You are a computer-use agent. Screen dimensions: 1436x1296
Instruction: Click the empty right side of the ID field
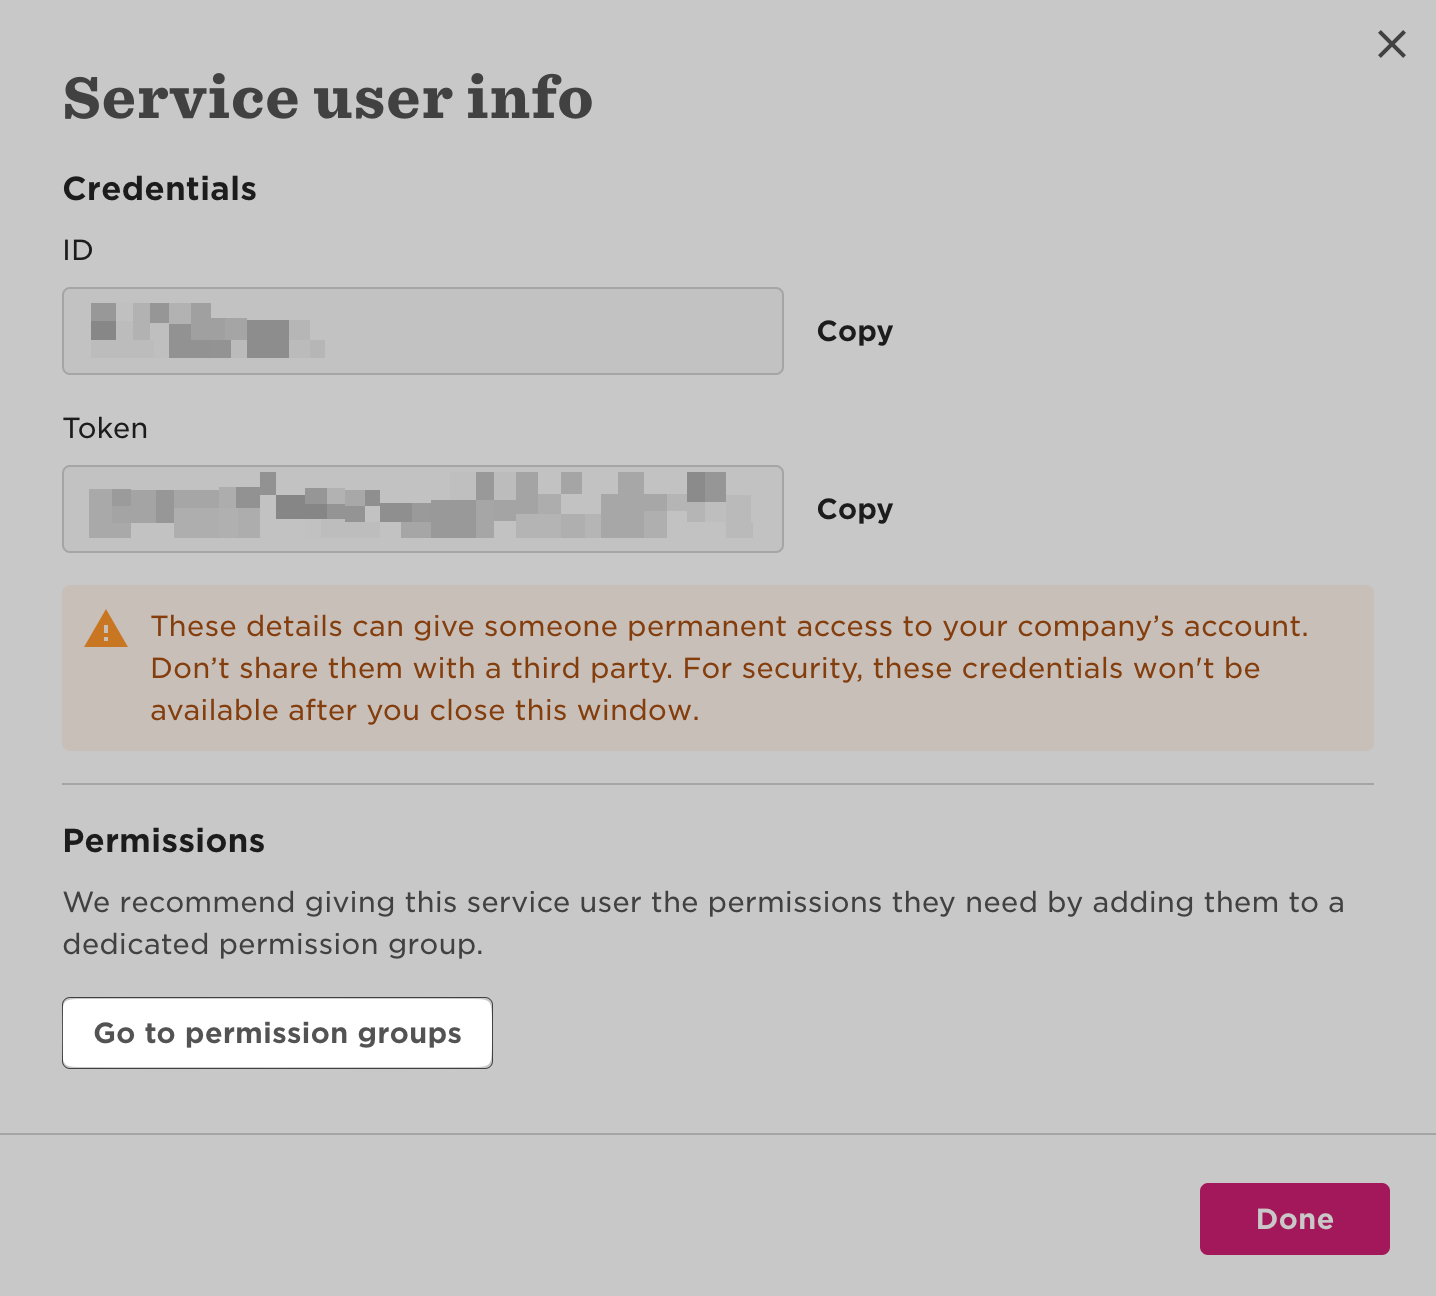coord(600,331)
